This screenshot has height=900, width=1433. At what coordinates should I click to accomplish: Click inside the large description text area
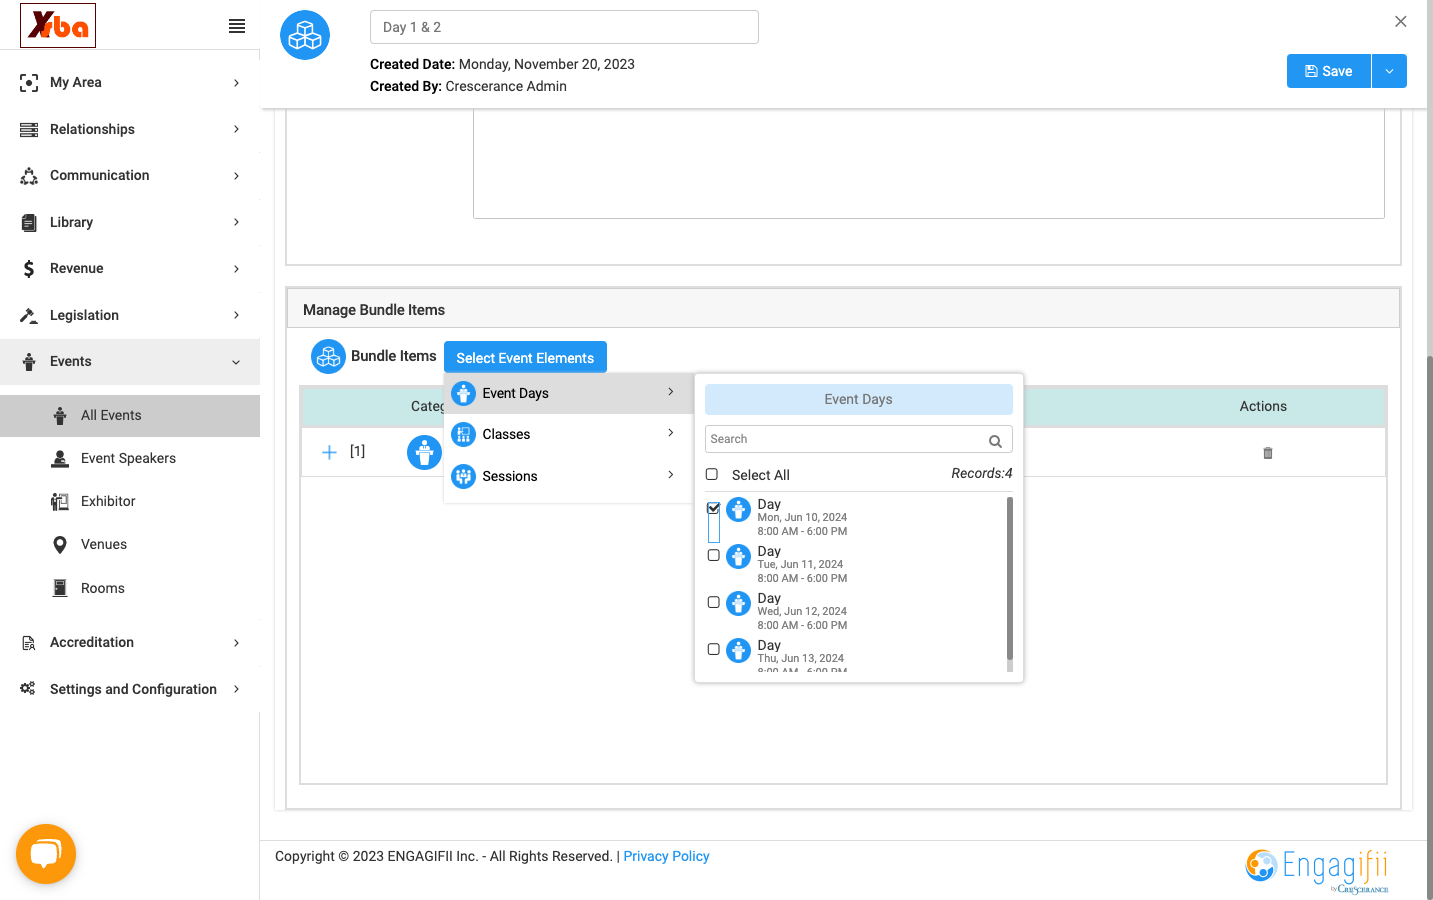pyautogui.click(x=929, y=165)
